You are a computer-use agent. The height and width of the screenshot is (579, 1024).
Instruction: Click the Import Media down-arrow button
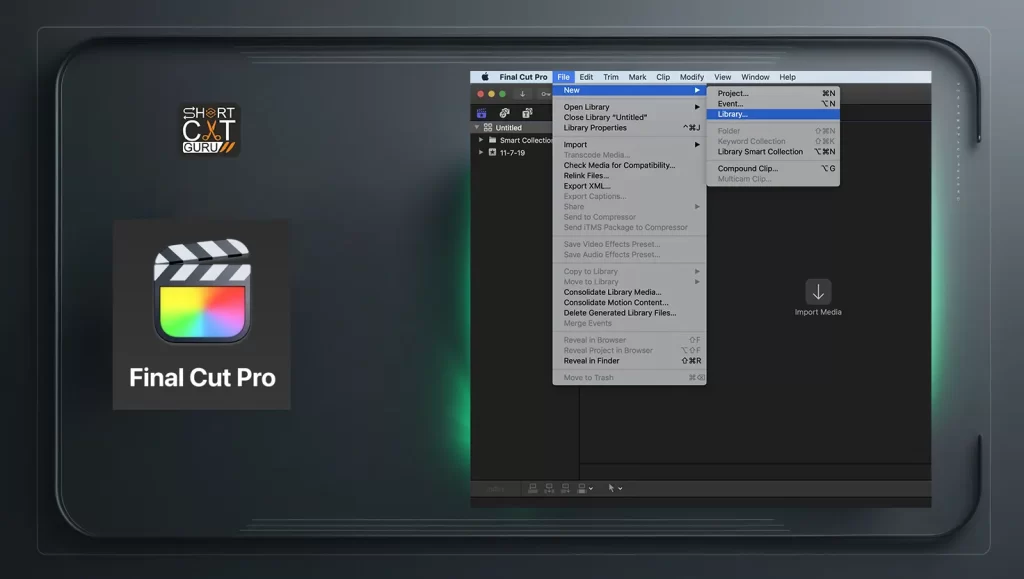[818, 292]
